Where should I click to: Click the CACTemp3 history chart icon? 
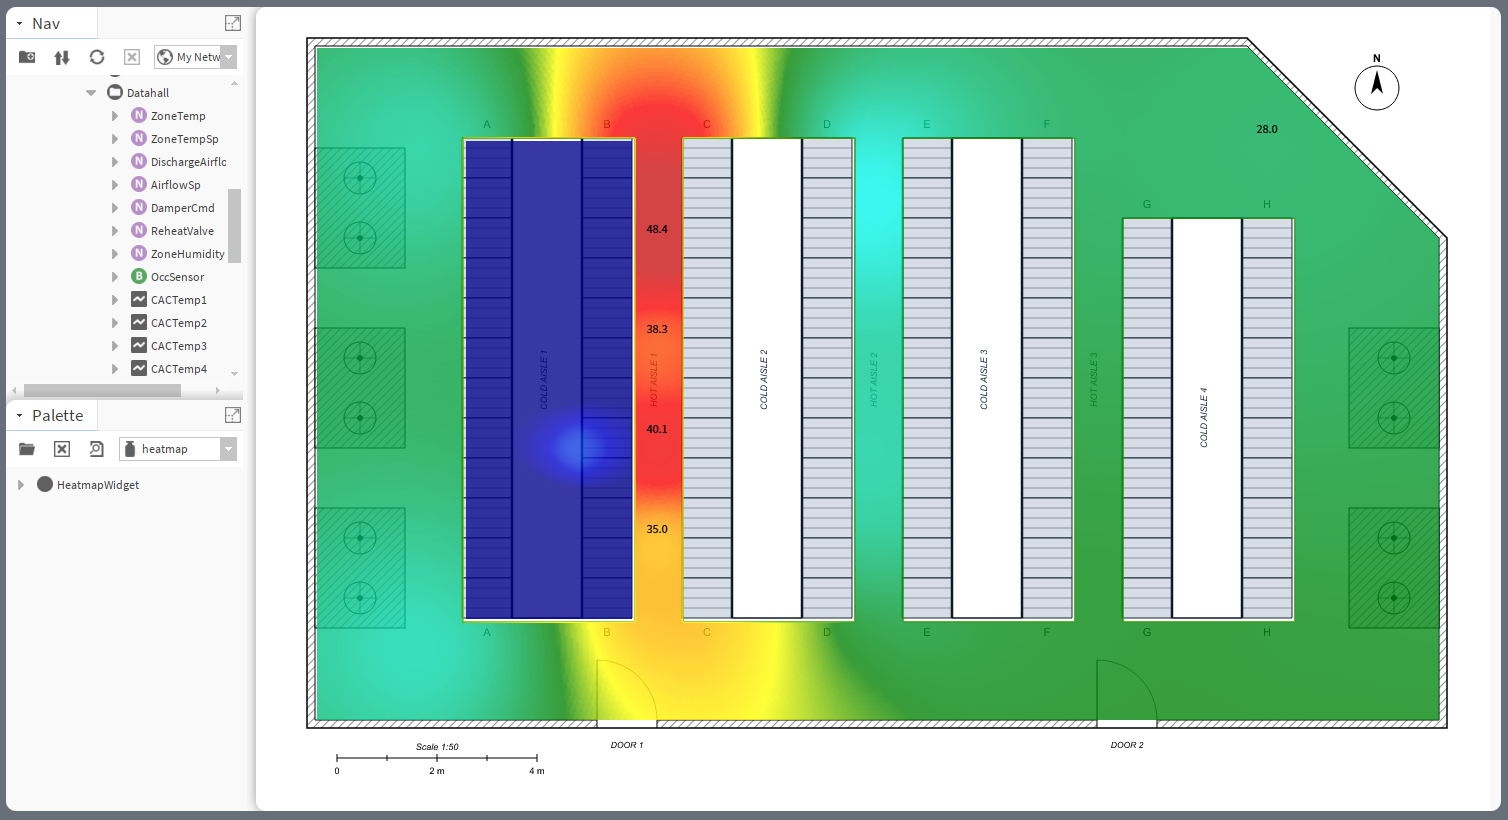(x=139, y=345)
